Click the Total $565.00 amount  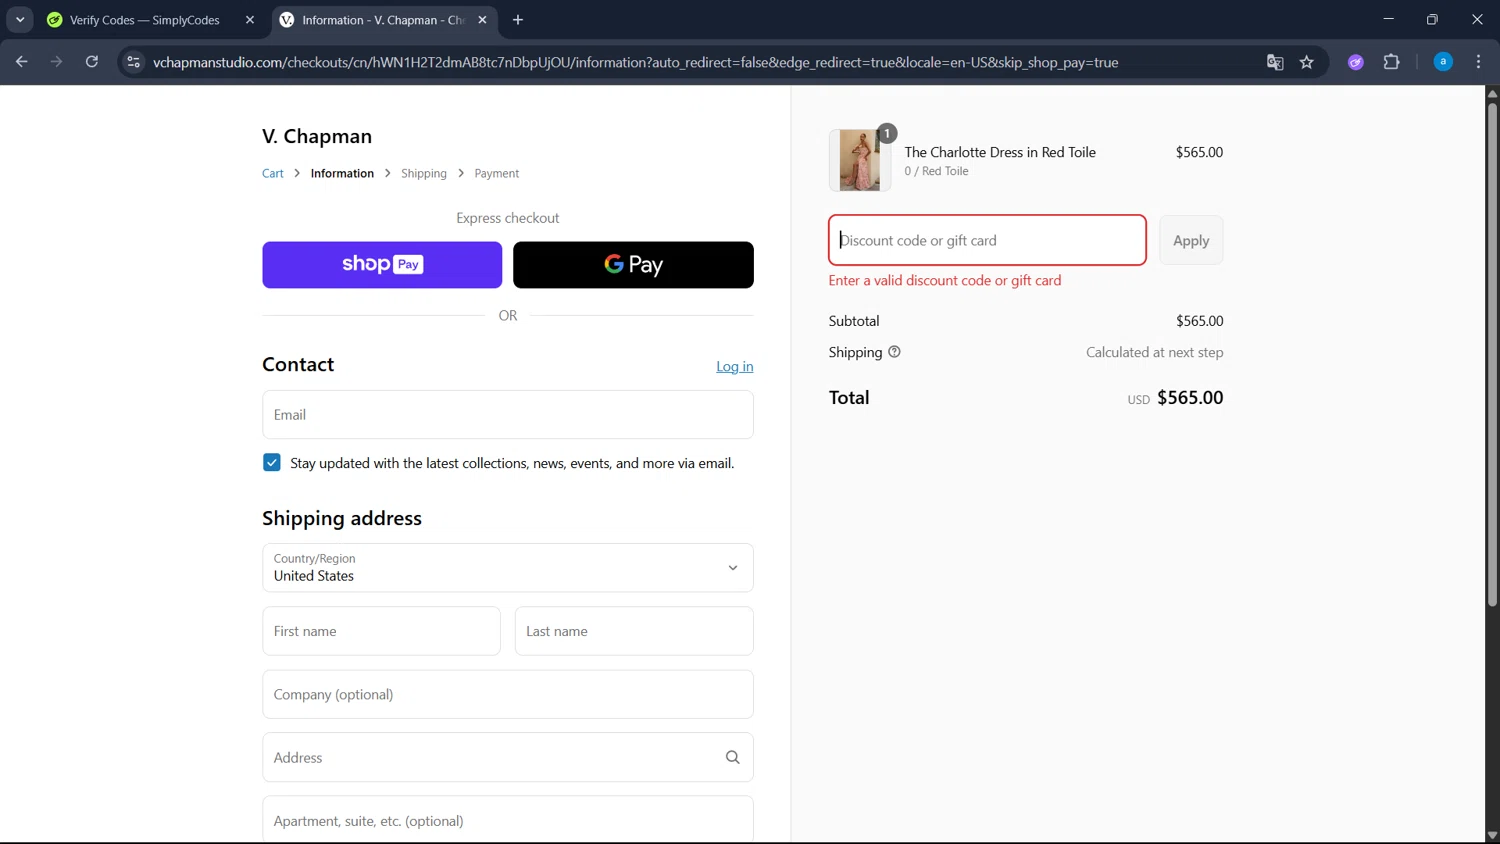[x=1190, y=397]
